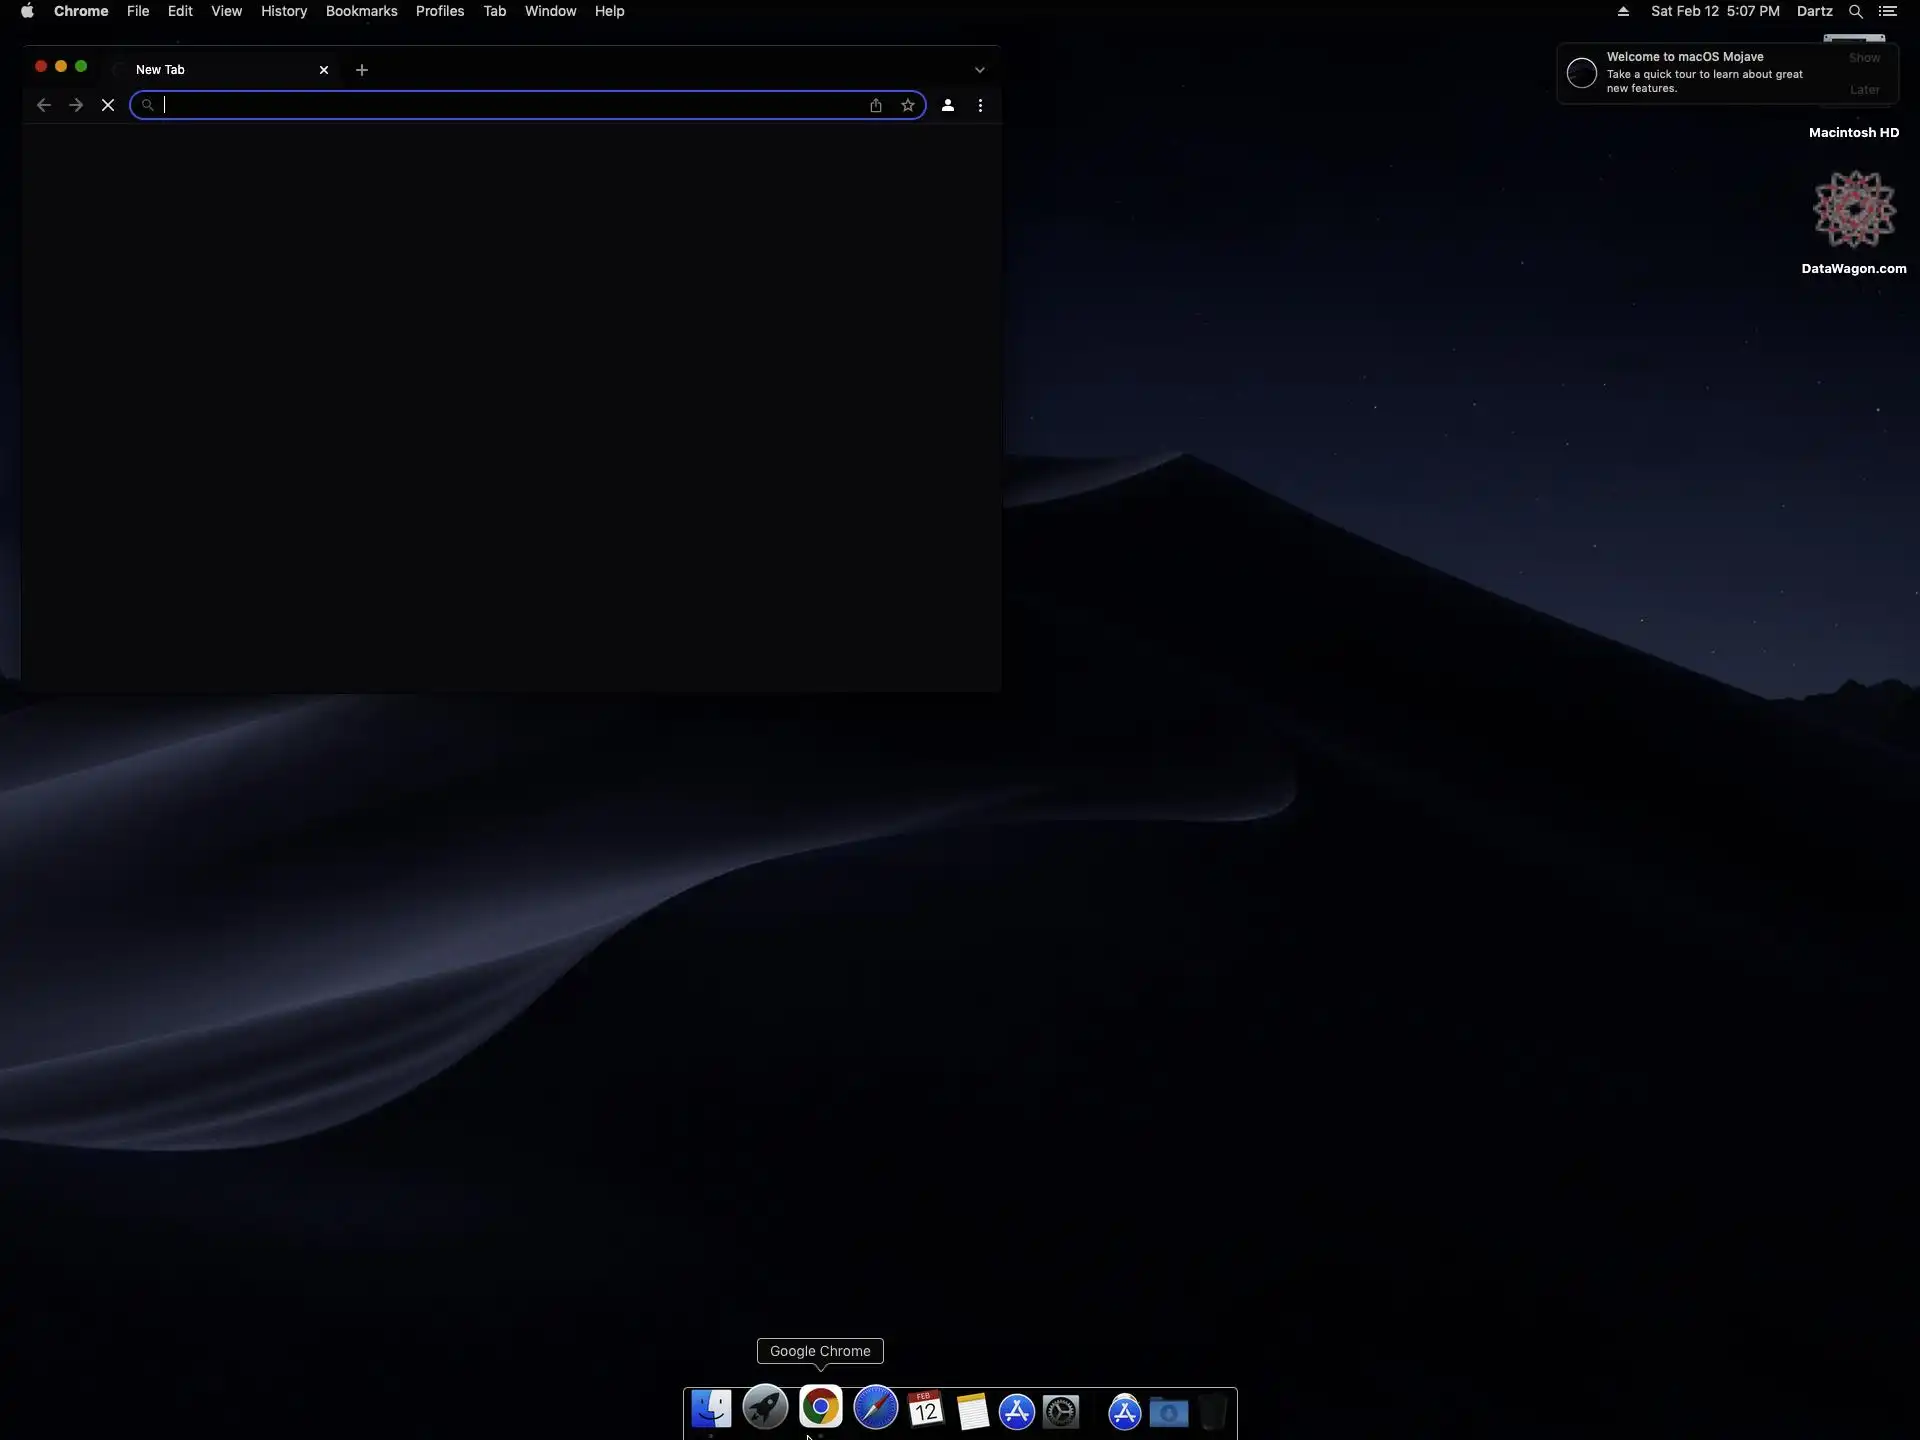Click Later on Mojave notification
This screenshot has height=1440, width=1920.
tap(1864, 90)
